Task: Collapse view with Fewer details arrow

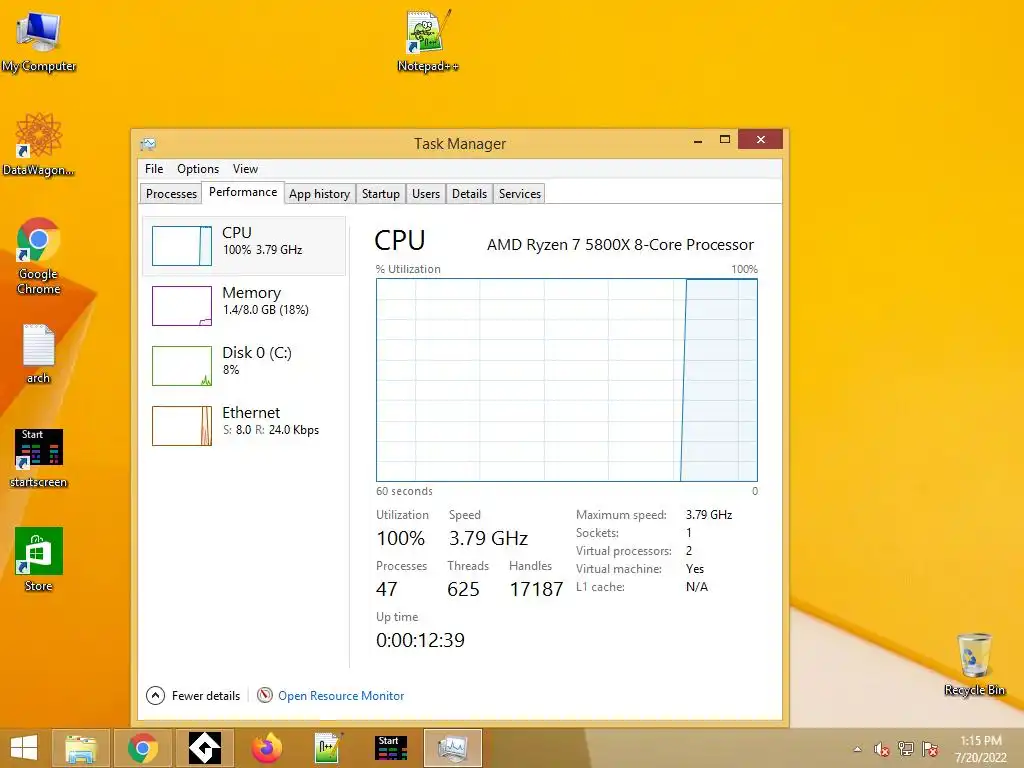Action: (x=155, y=696)
